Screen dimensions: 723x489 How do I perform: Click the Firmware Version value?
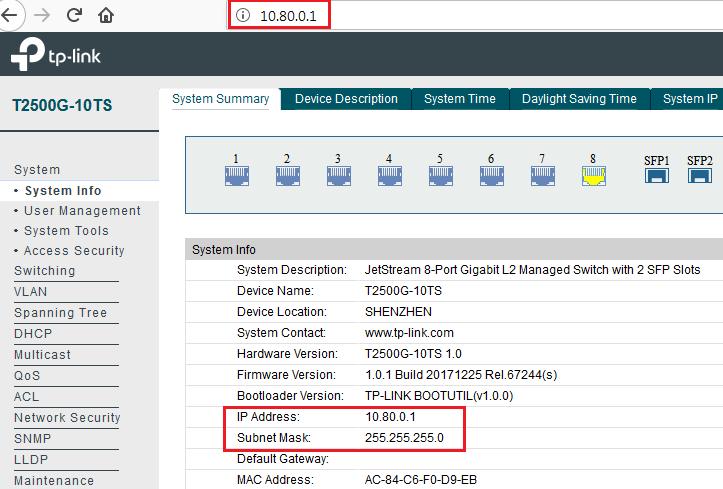(461, 375)
